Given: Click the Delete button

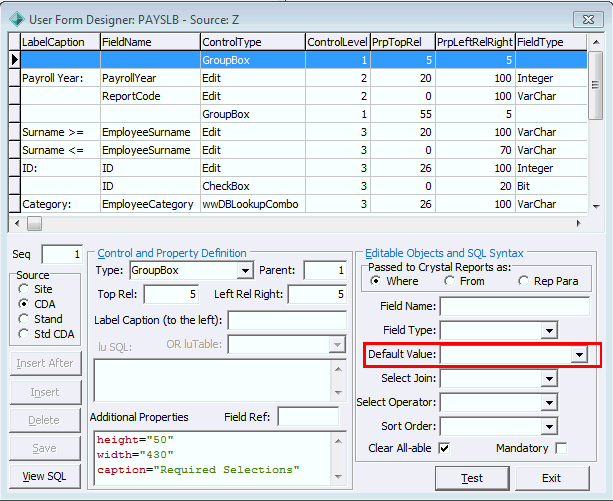Looking at the screenshot, I should (45, 420).
